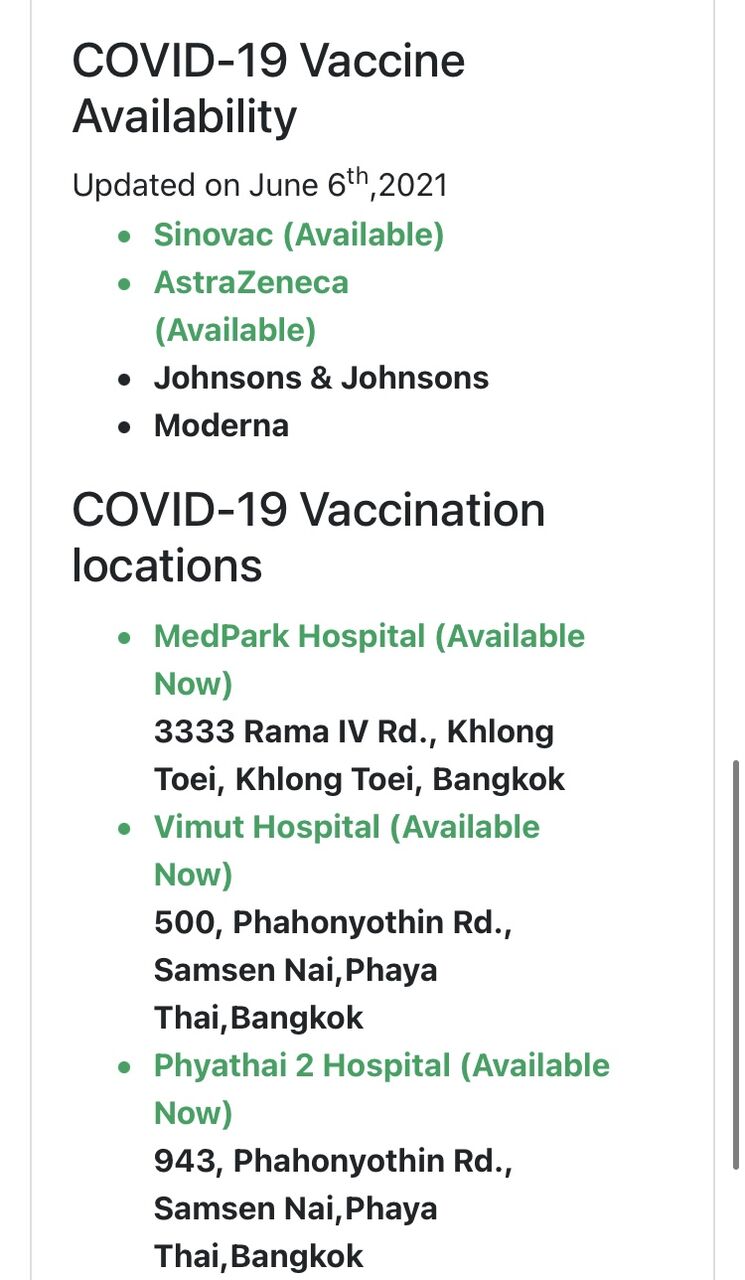
Task: Click the black bullet beside Johnsons & Johnsons
Action: (x=124, y=380)
